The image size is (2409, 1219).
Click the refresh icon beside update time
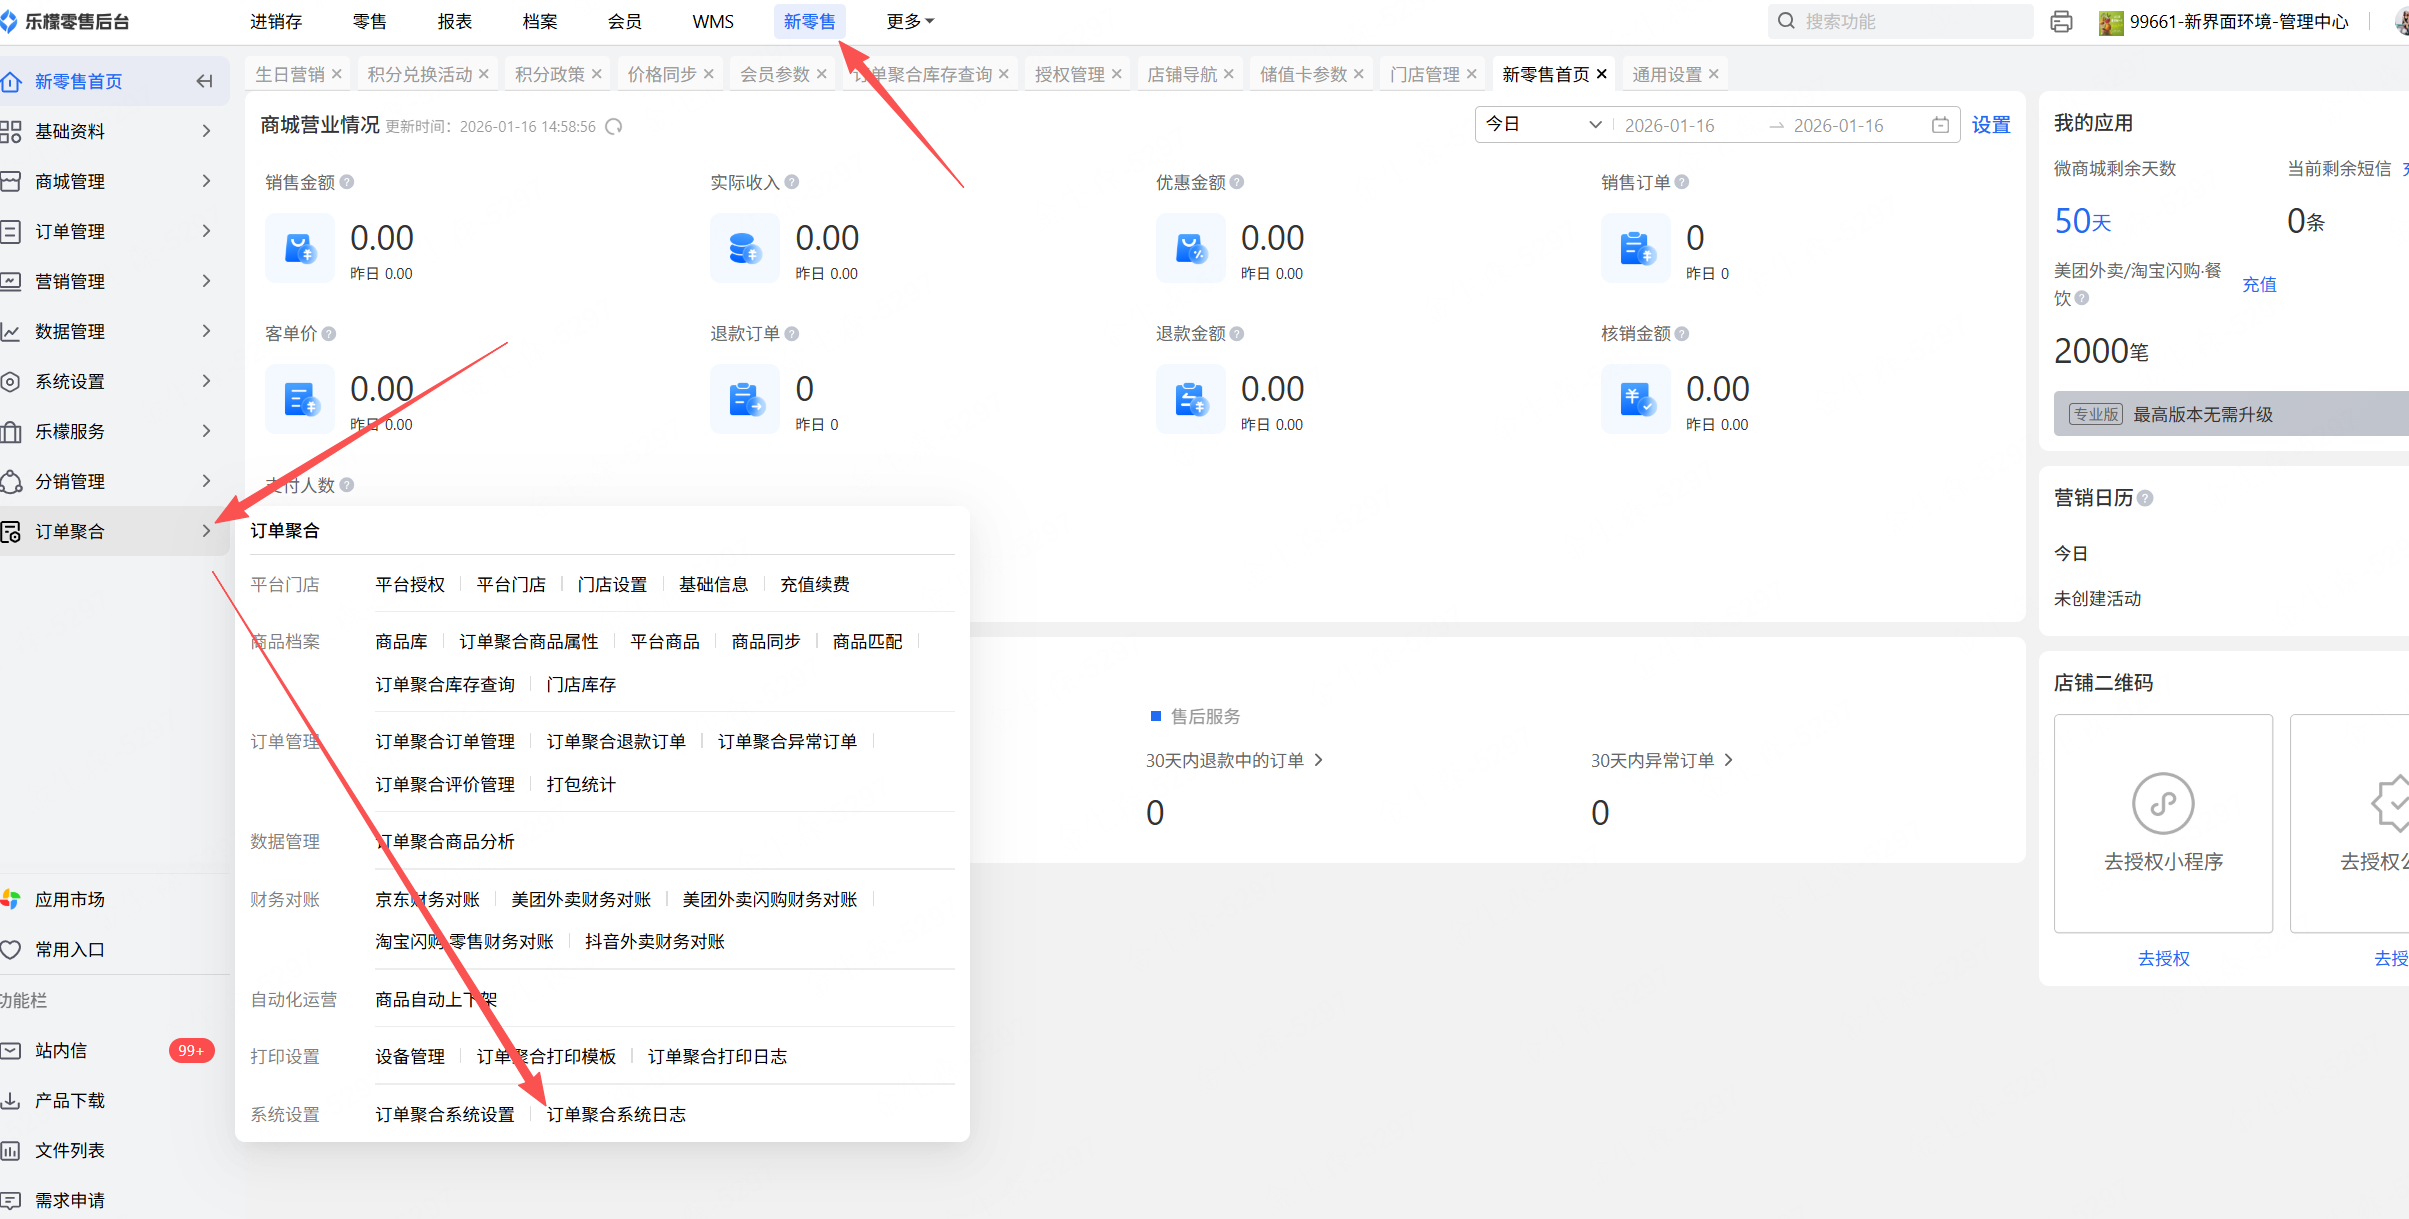pyautogui.click(x=614, y=126)
